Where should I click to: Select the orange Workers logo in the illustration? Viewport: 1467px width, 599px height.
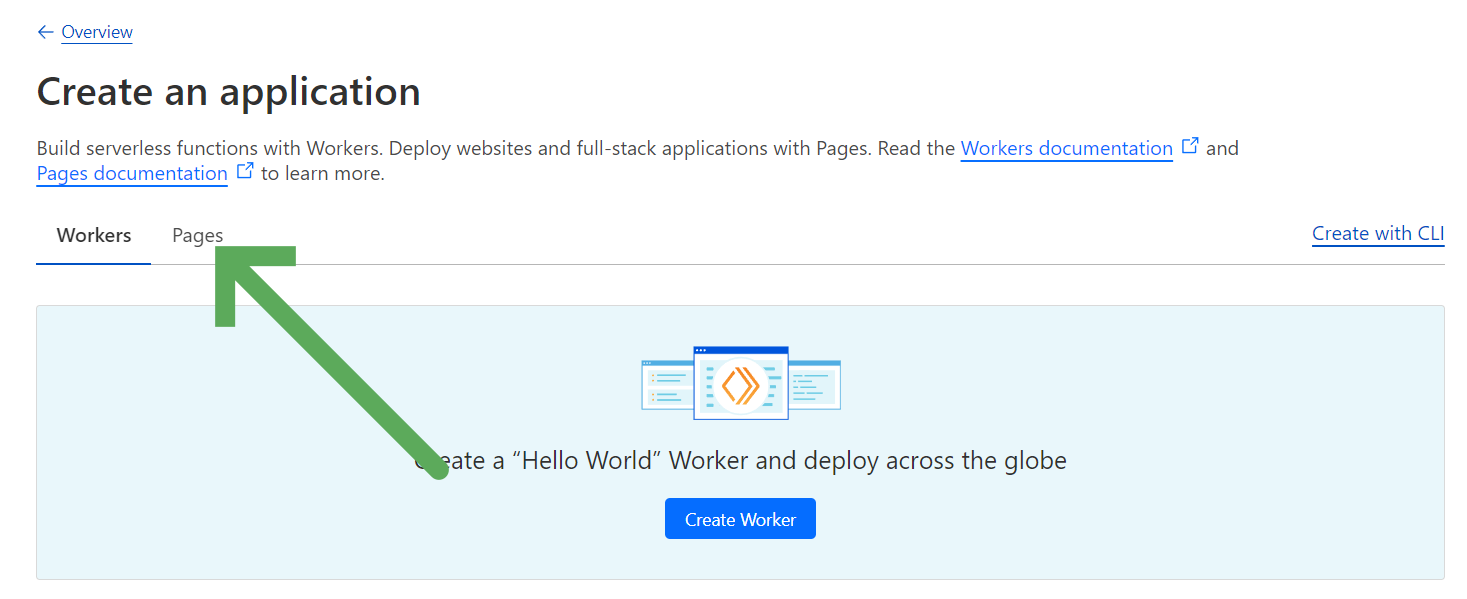[740, 385]
